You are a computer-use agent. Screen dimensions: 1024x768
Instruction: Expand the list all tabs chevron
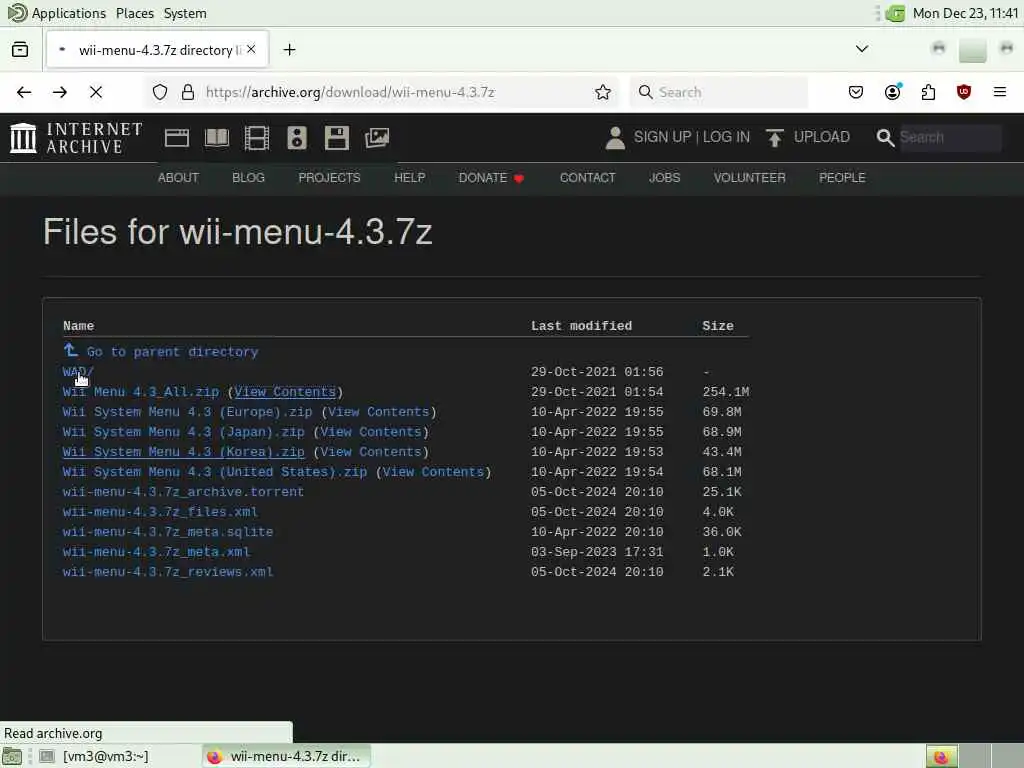coord(862,49)
